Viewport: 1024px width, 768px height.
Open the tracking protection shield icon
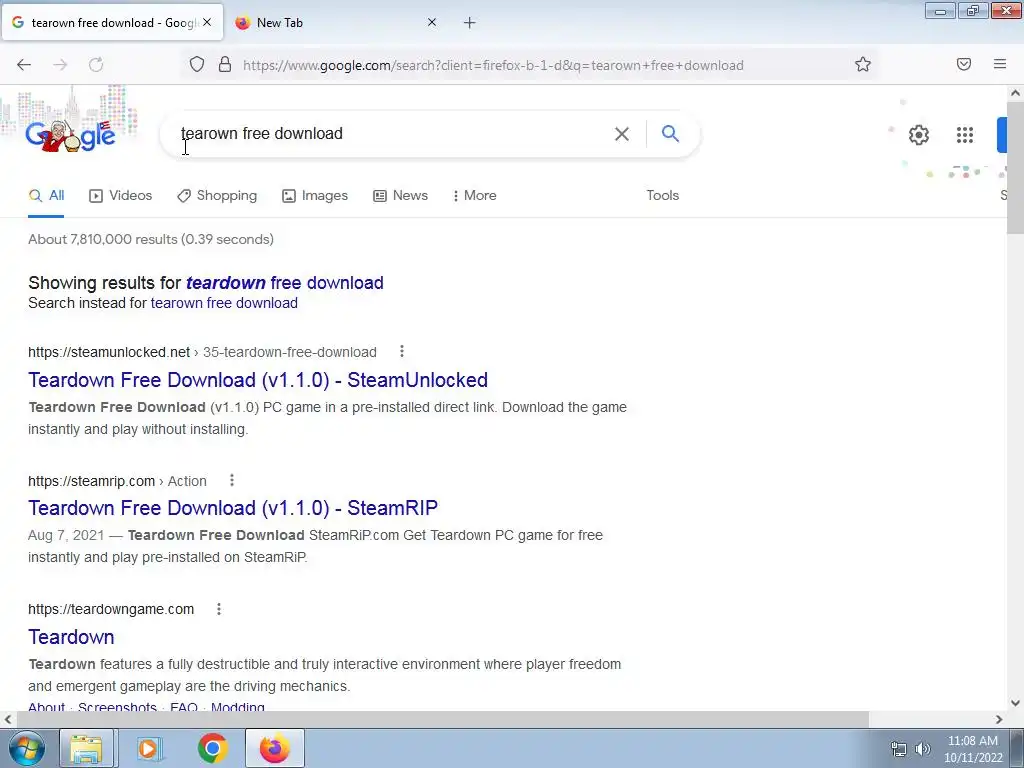pyautogui.click(x=197, y=65)
